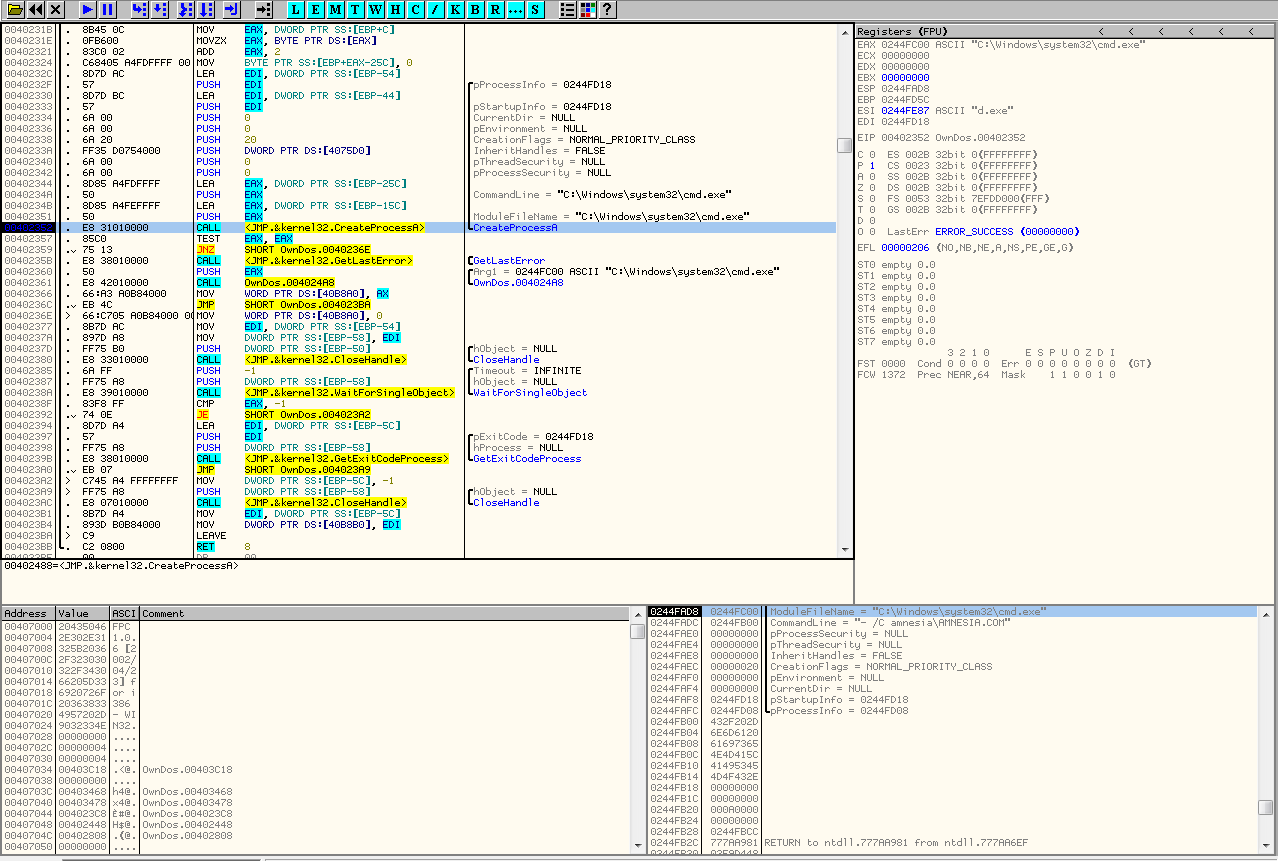1278x861 pixels.
Task: Click the Address column header in dump
Action: tap(25, 613)
